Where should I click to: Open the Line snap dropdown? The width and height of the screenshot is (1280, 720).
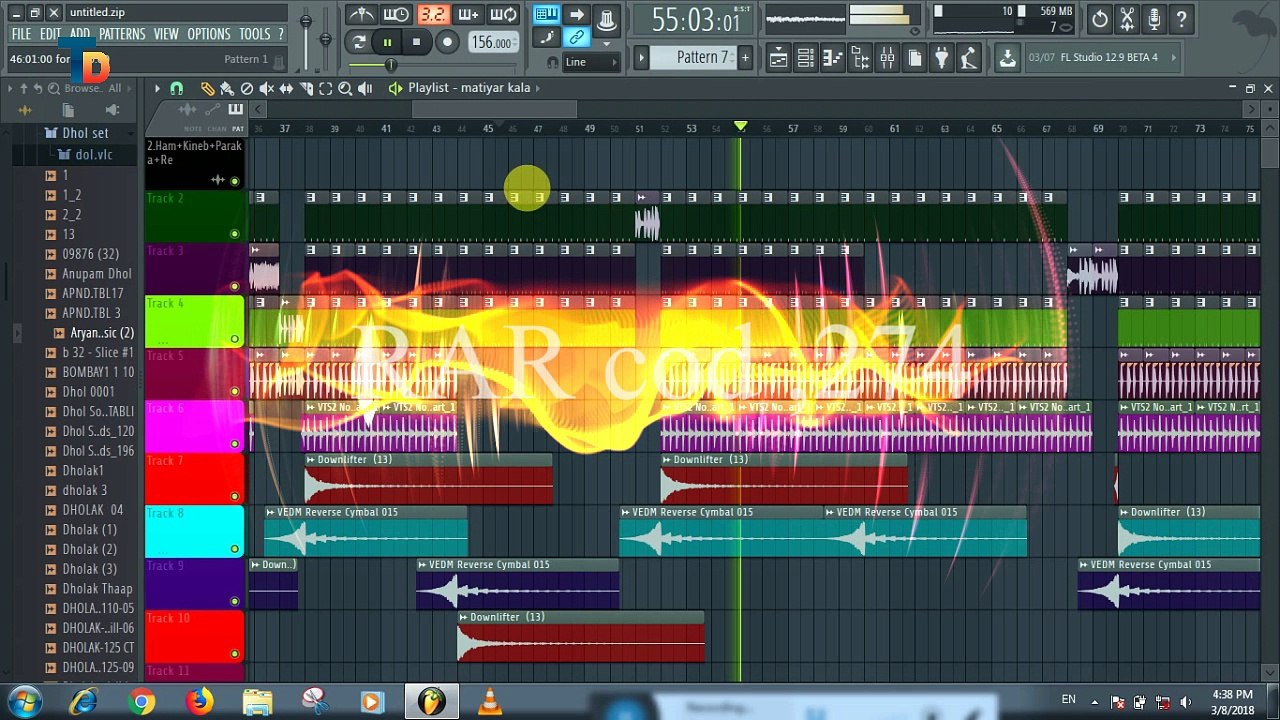point(590,62)
